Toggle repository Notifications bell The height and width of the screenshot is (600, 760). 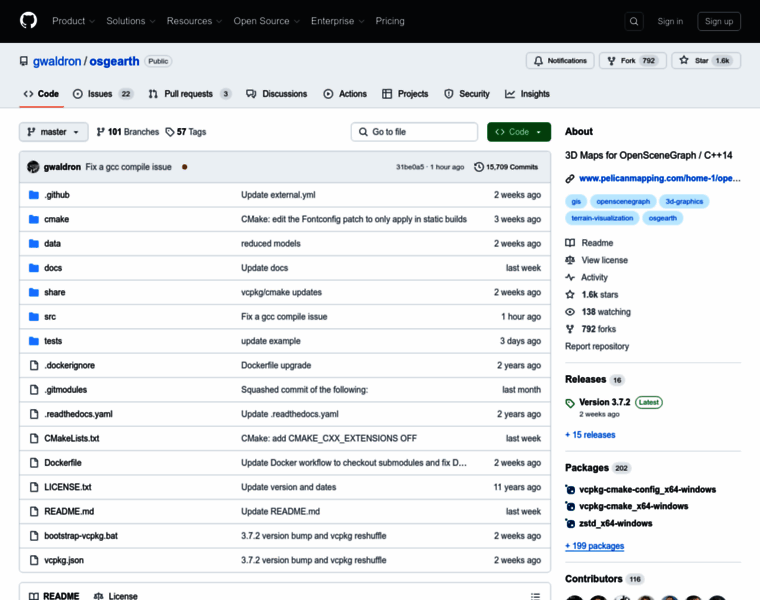click(x=560, y=61)
